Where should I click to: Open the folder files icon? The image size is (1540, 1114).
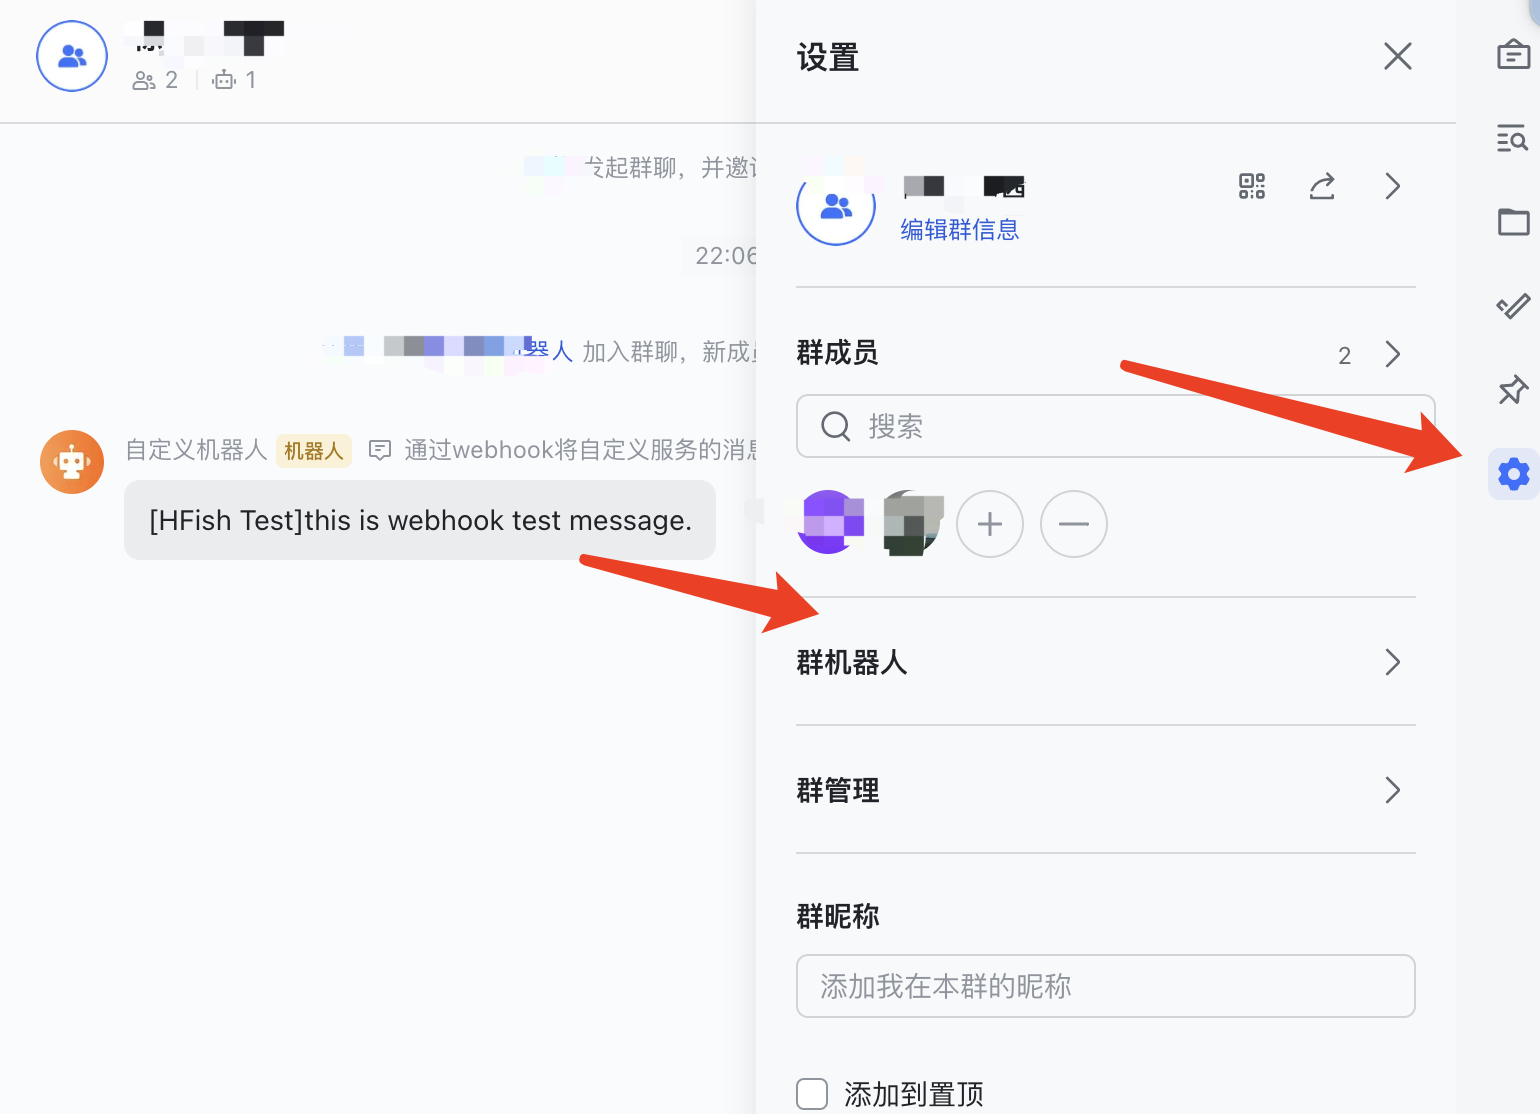coord(1513,222)
